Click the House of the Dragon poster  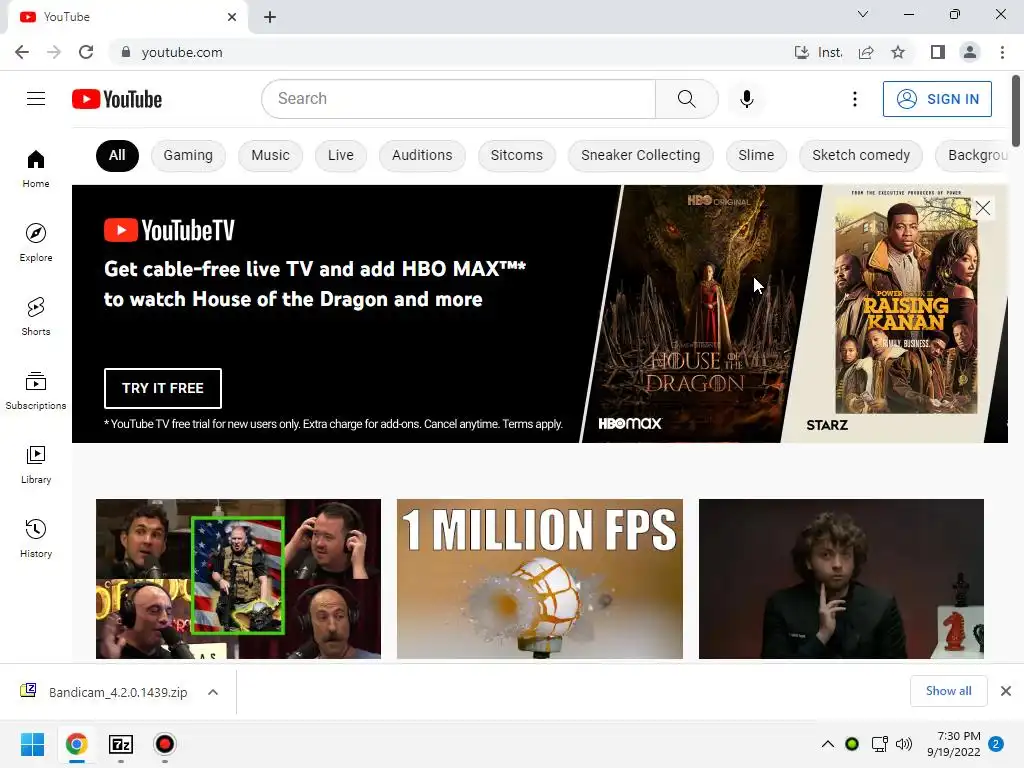(x=701, y=314)
